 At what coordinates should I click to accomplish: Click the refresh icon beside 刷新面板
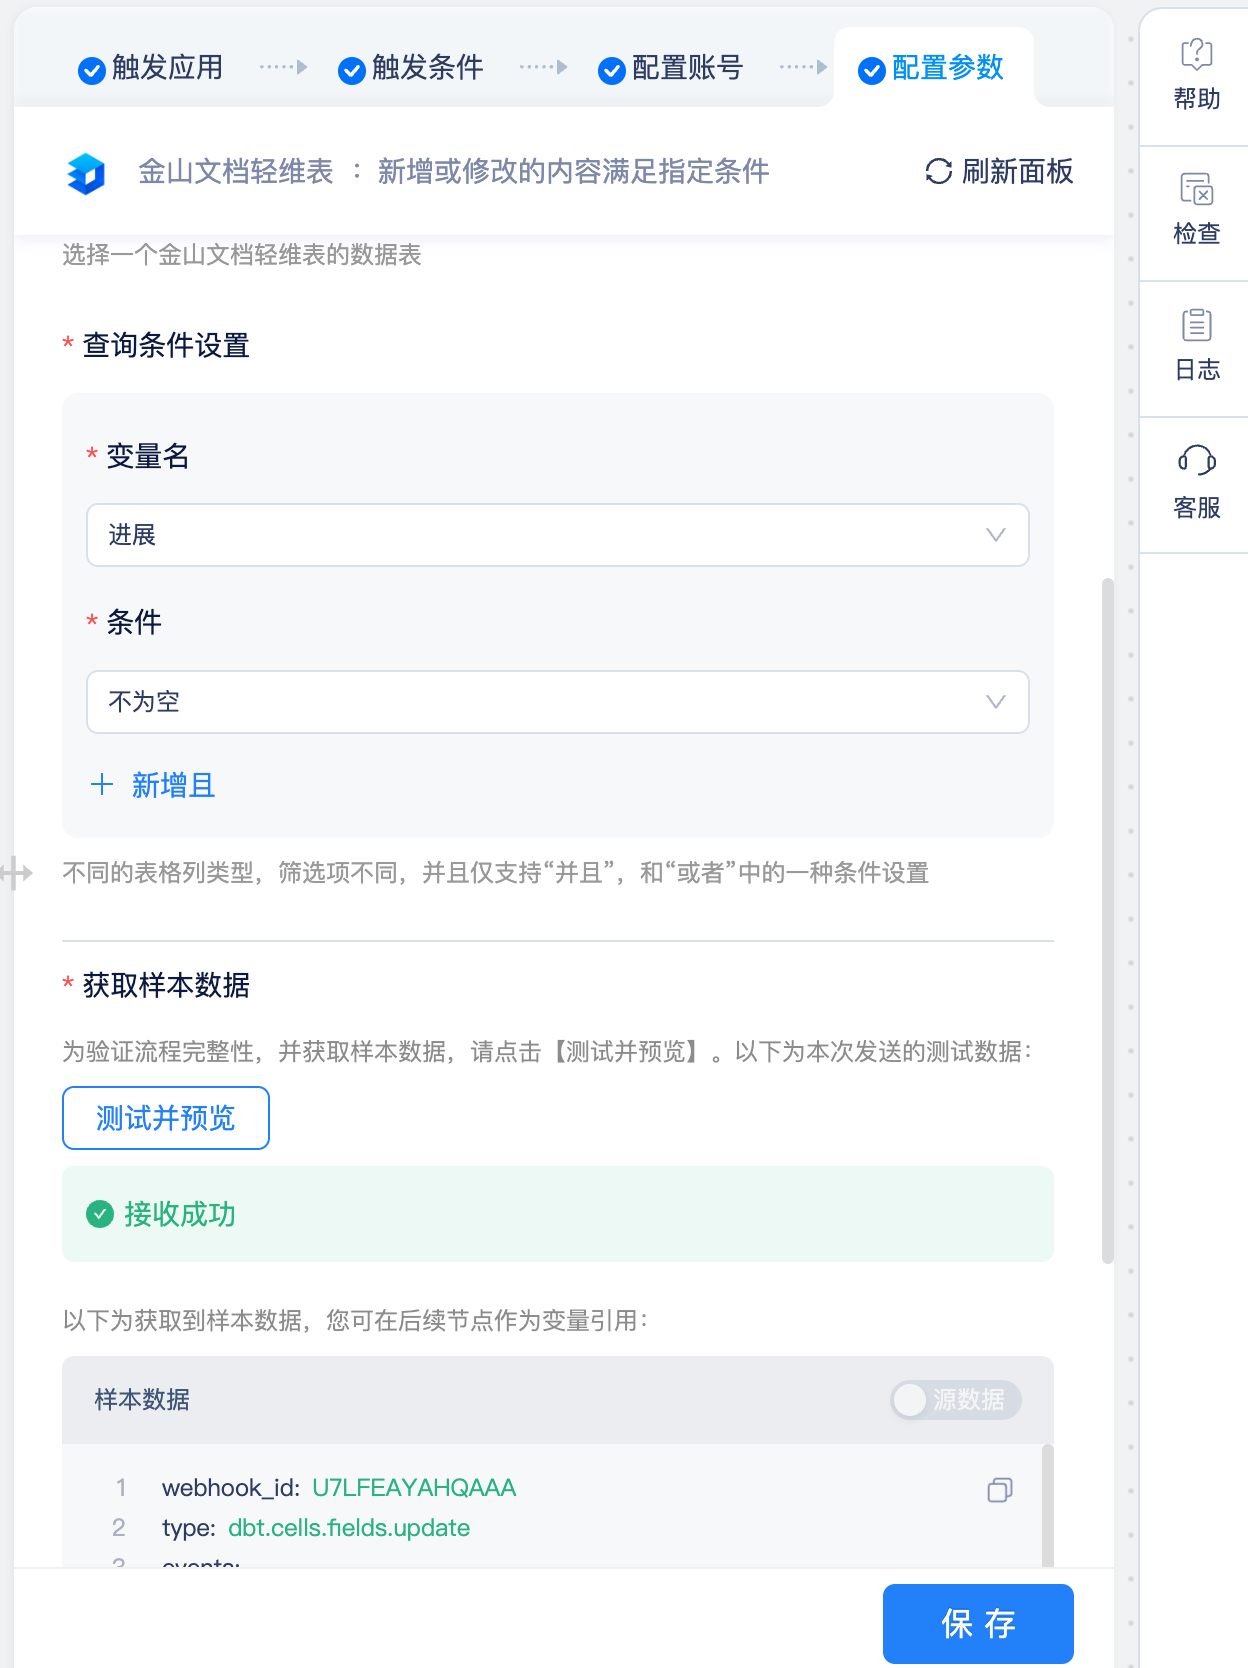(x=938, y=172)
